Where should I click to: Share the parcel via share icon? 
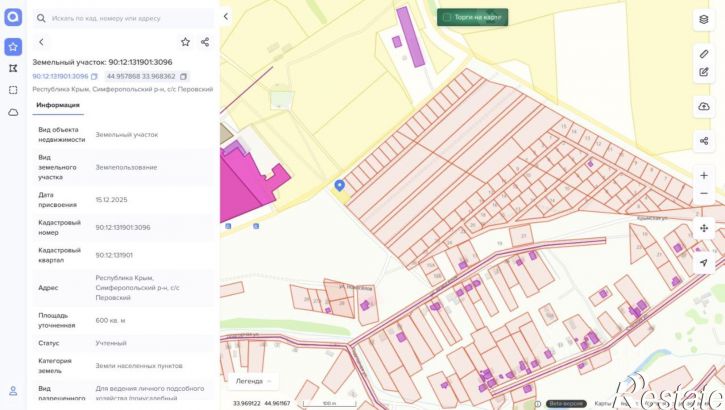205,42
